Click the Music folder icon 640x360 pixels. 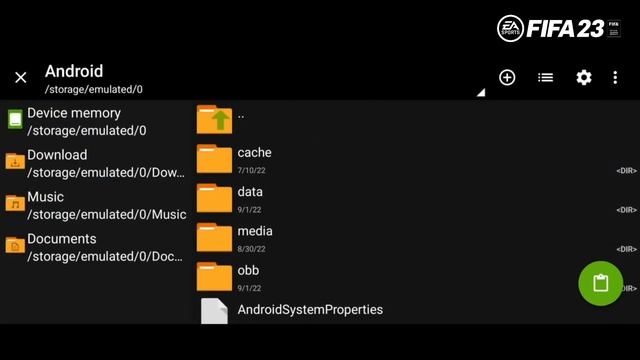(x=15, y=203)
